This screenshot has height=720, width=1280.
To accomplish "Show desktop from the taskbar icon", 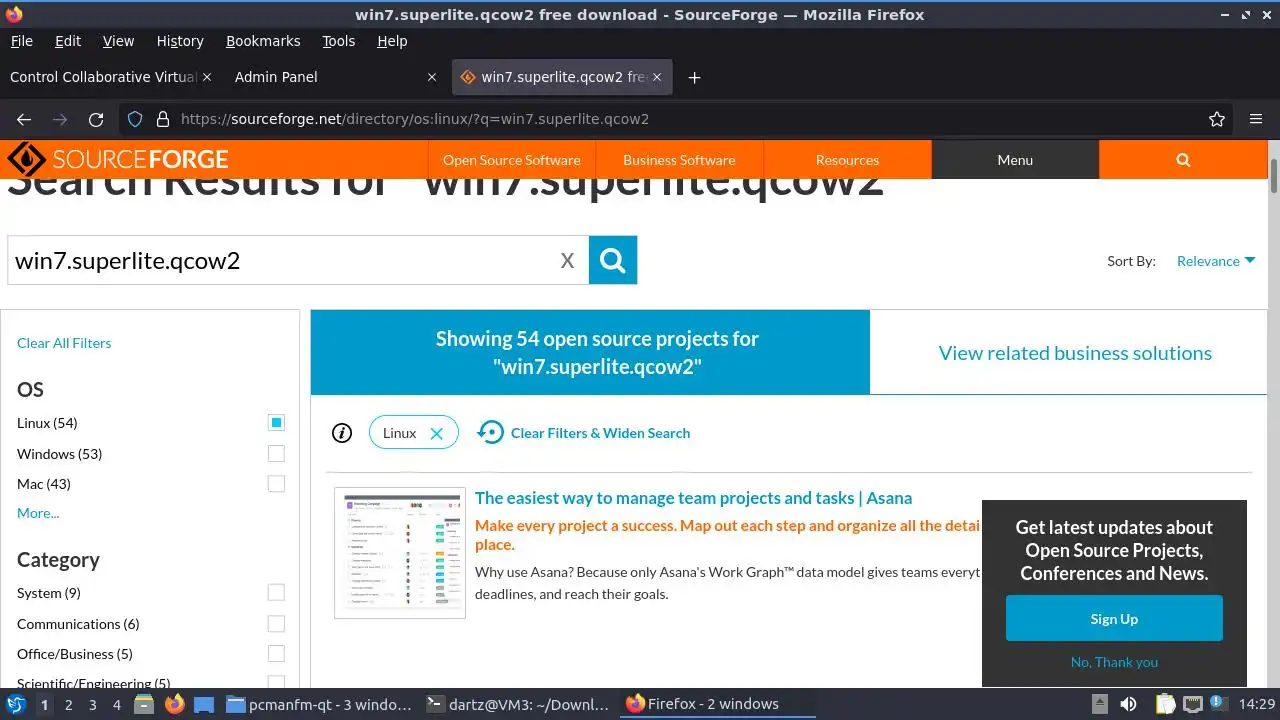I will (204, 704).
